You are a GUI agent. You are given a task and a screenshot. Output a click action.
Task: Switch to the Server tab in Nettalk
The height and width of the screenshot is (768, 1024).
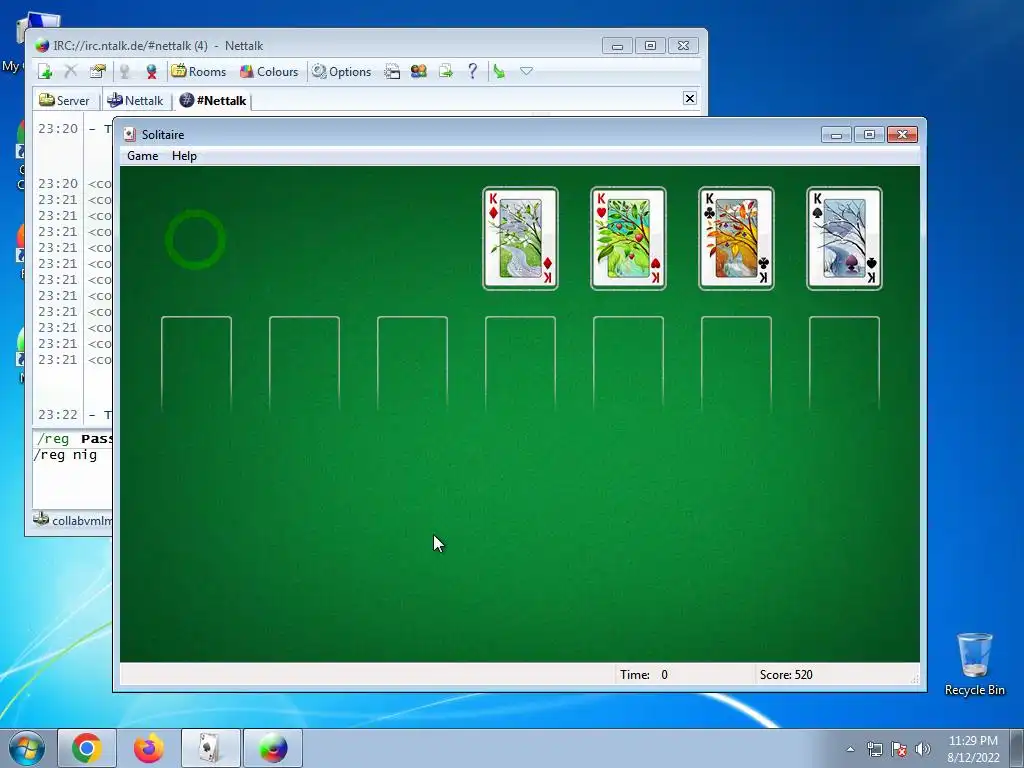(x=64, y=101)
